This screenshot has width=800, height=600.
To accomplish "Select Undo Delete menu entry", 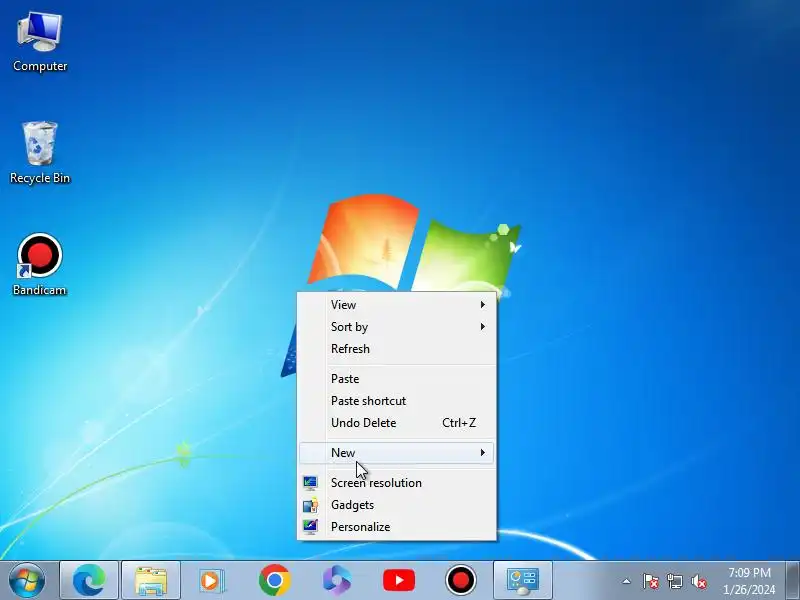I will click(x=396, y=423).
